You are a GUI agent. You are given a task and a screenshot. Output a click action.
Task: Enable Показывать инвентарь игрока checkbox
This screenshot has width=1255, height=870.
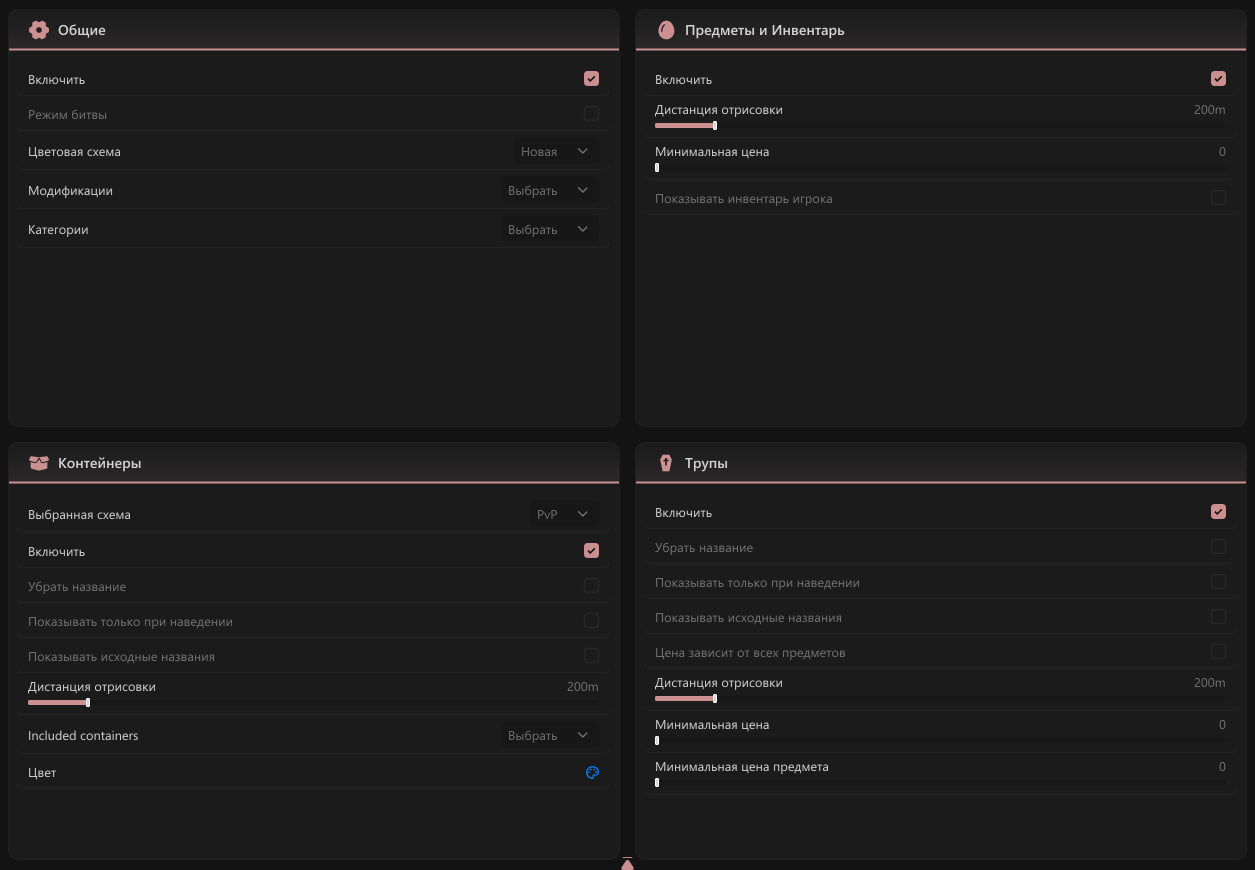1218,198
